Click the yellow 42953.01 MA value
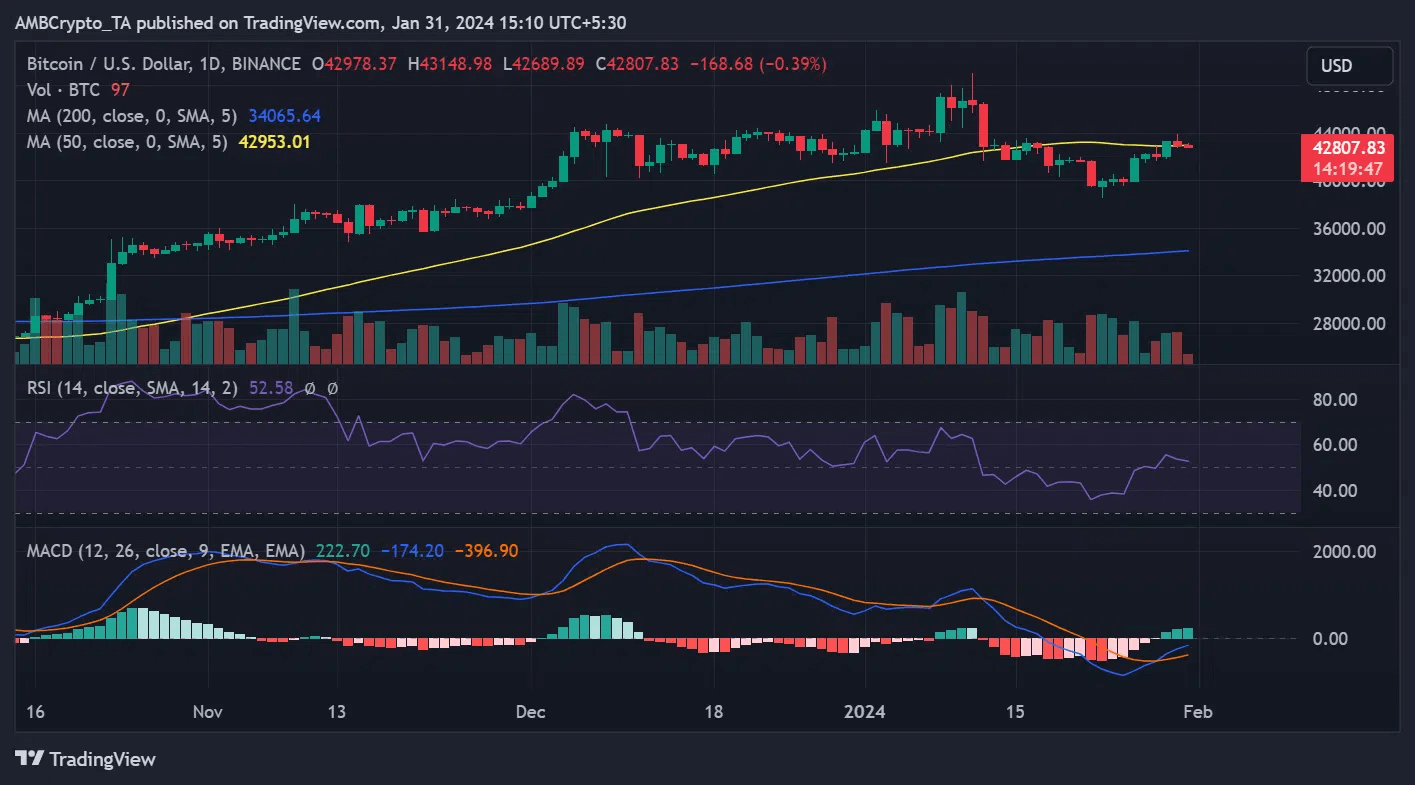This screenshot has width=1415, height=785. click(274, 142)
